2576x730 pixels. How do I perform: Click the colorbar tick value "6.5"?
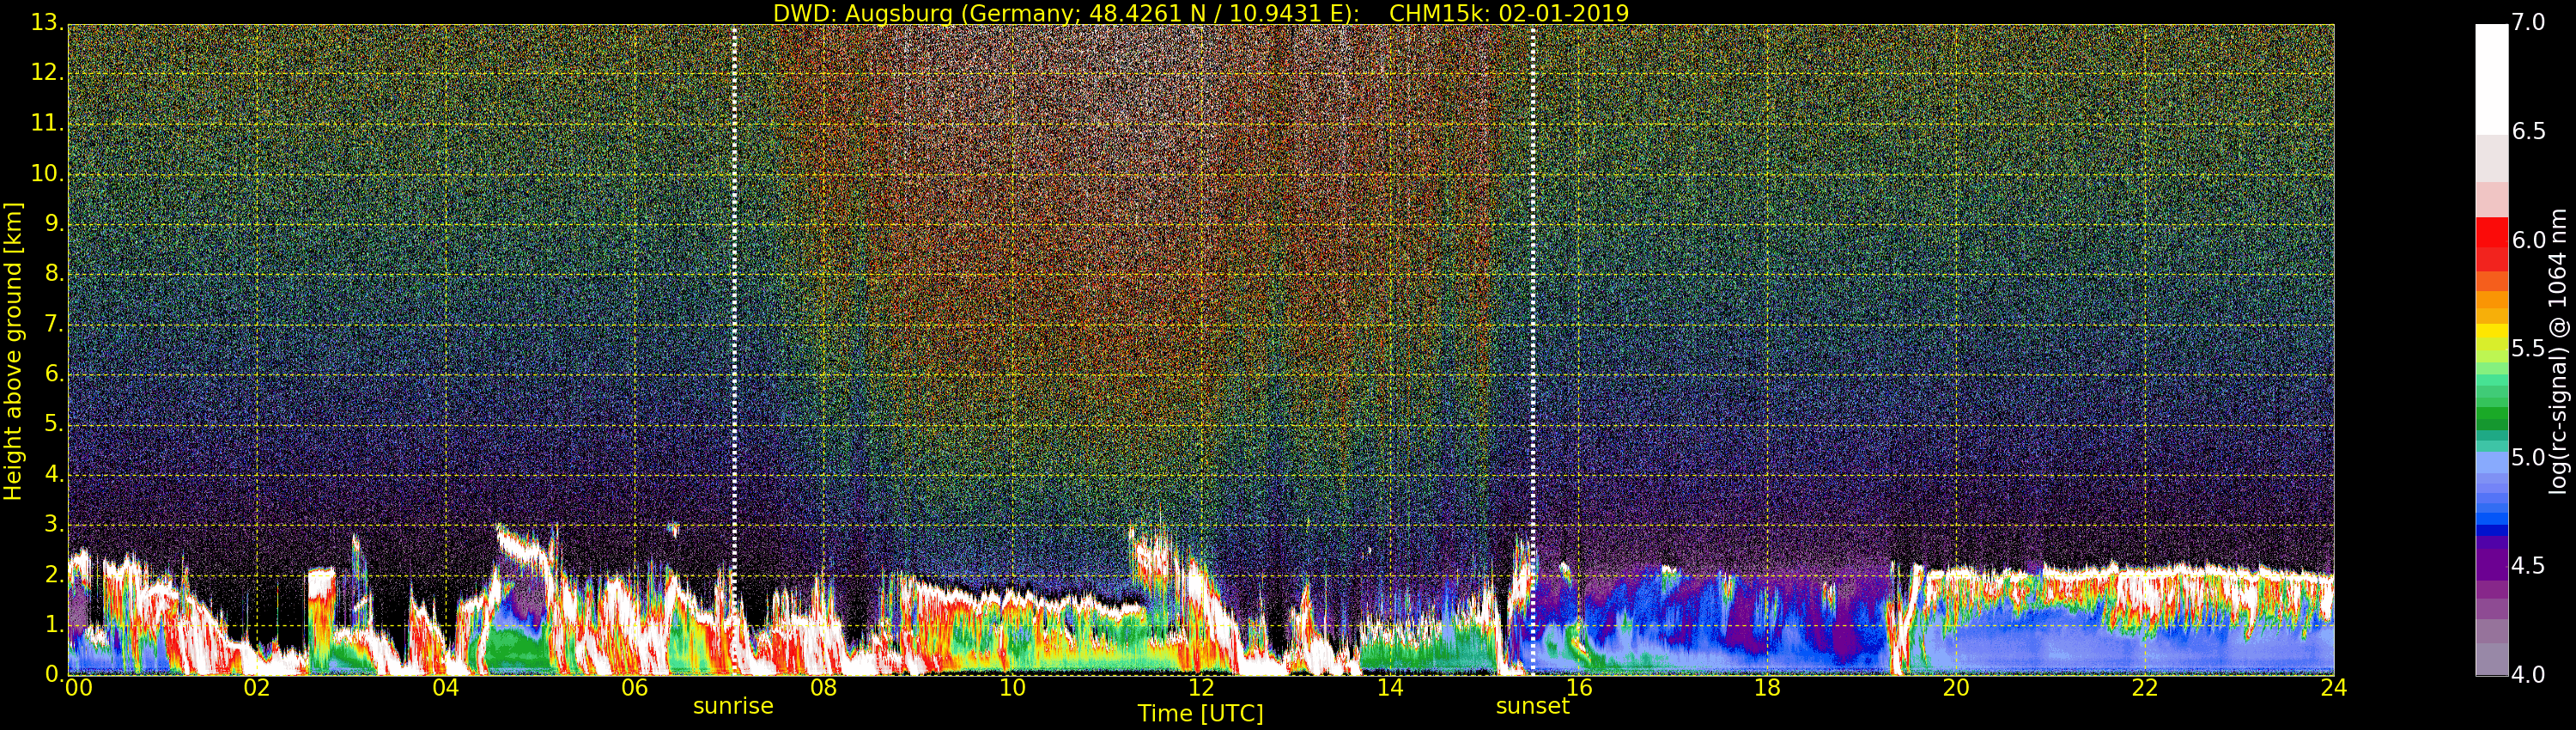pos(2529,131)
